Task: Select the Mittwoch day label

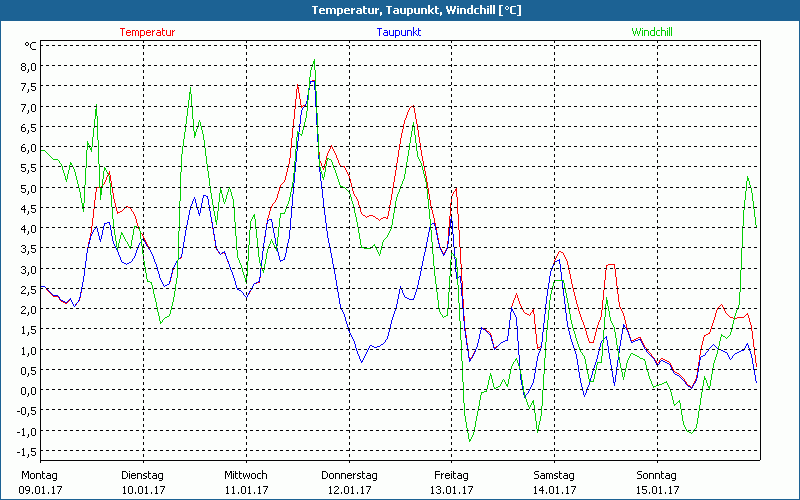Action: (x=245, y=475)
